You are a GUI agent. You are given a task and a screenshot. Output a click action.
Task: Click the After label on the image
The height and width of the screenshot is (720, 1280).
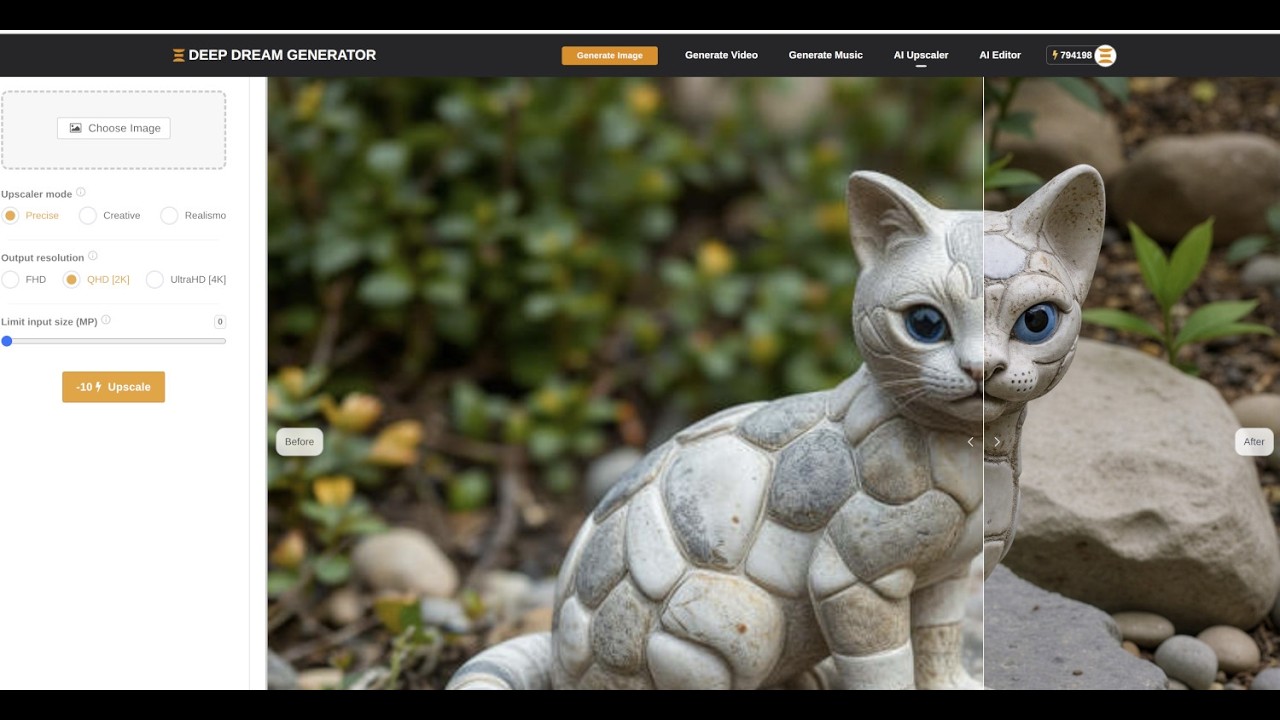(1254, 441)
